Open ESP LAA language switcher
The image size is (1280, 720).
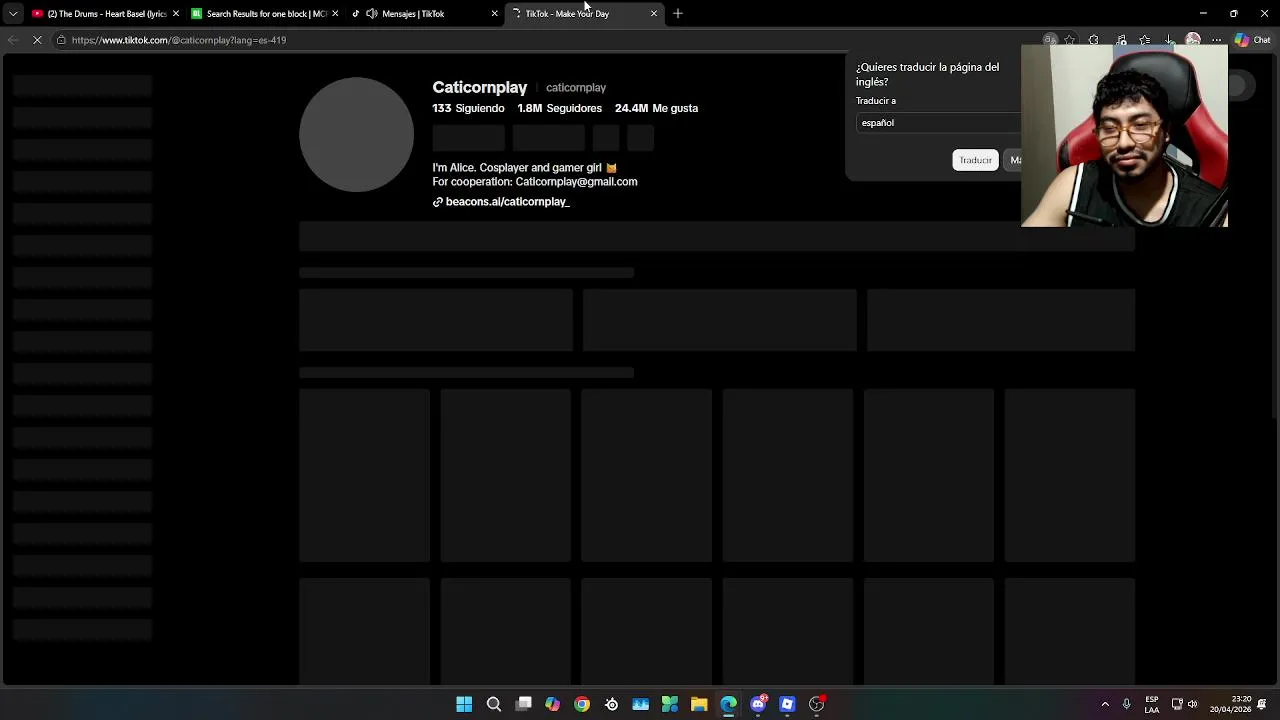click(1152, 704)
